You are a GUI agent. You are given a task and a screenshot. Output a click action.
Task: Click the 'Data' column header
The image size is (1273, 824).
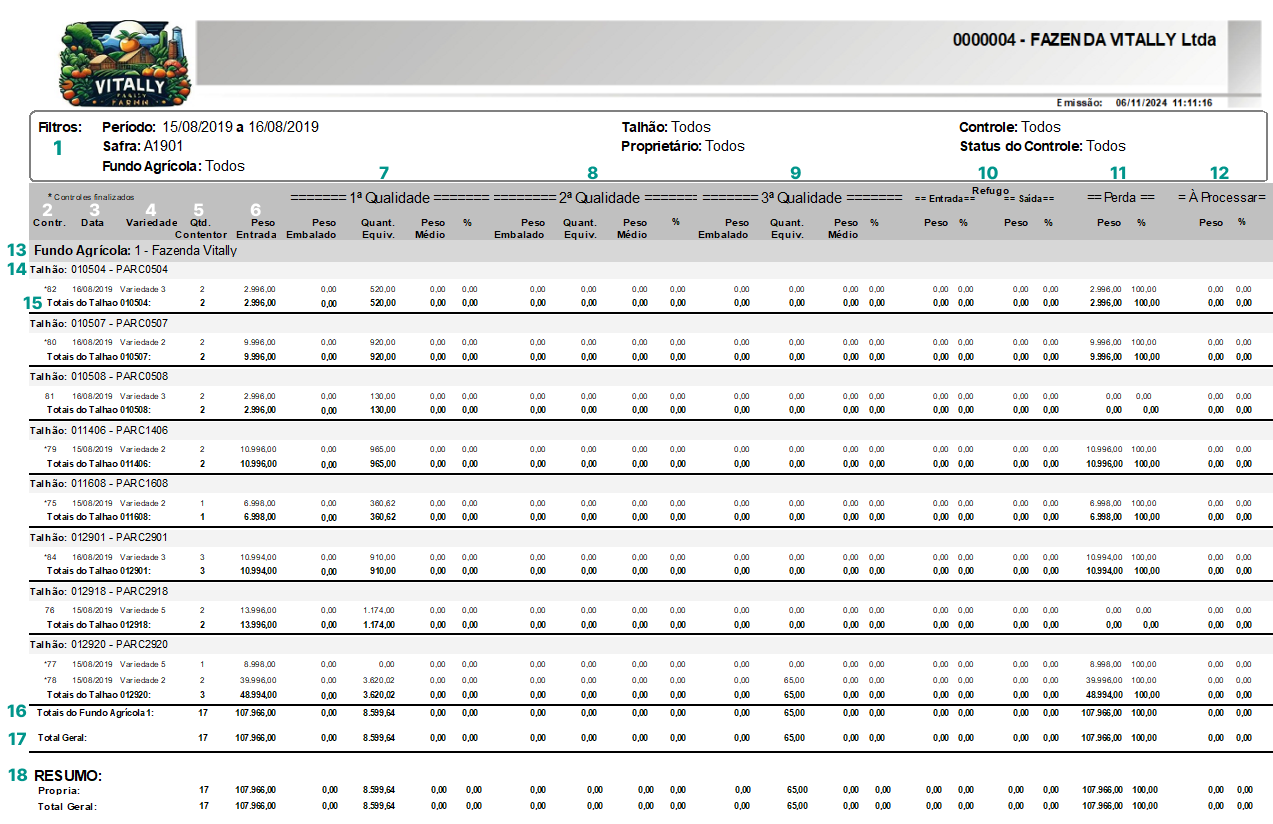coord(92,222)
